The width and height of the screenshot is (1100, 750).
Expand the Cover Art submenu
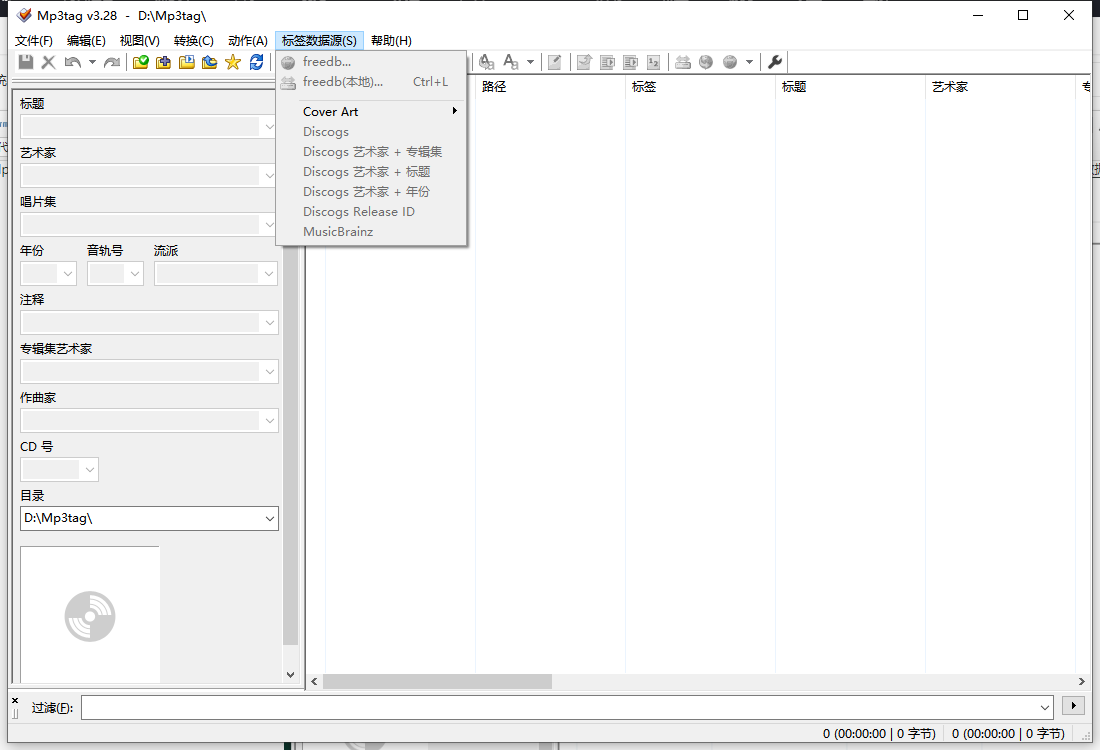point(371,112)
